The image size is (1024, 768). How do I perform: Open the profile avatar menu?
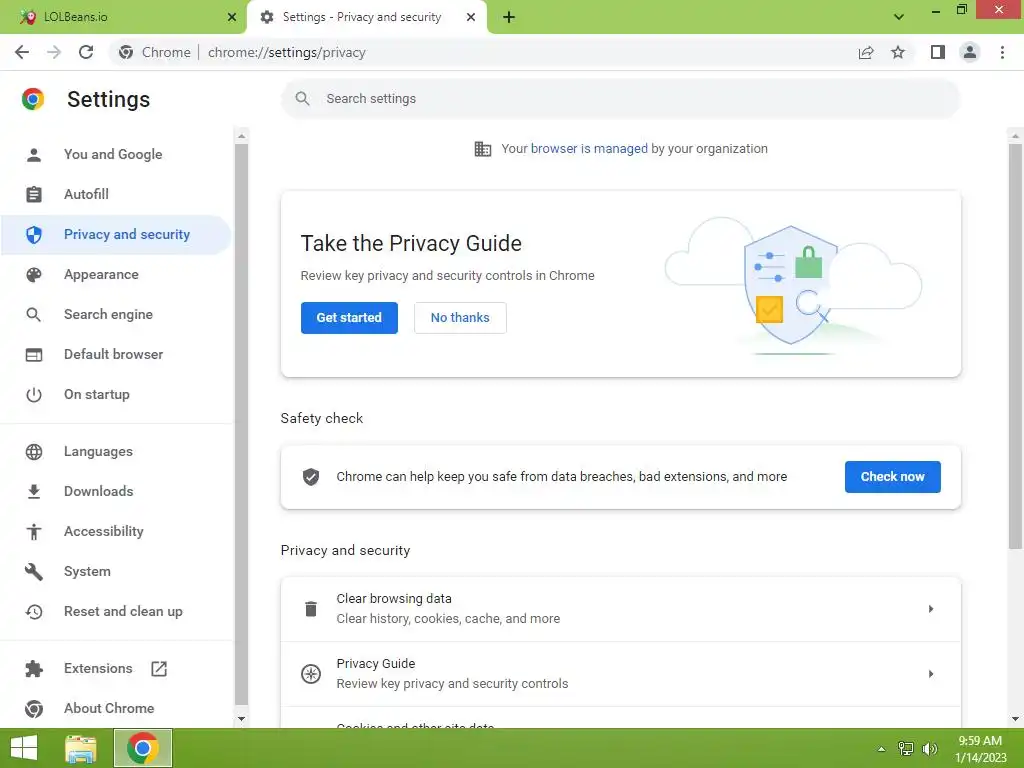pos(970,52)
